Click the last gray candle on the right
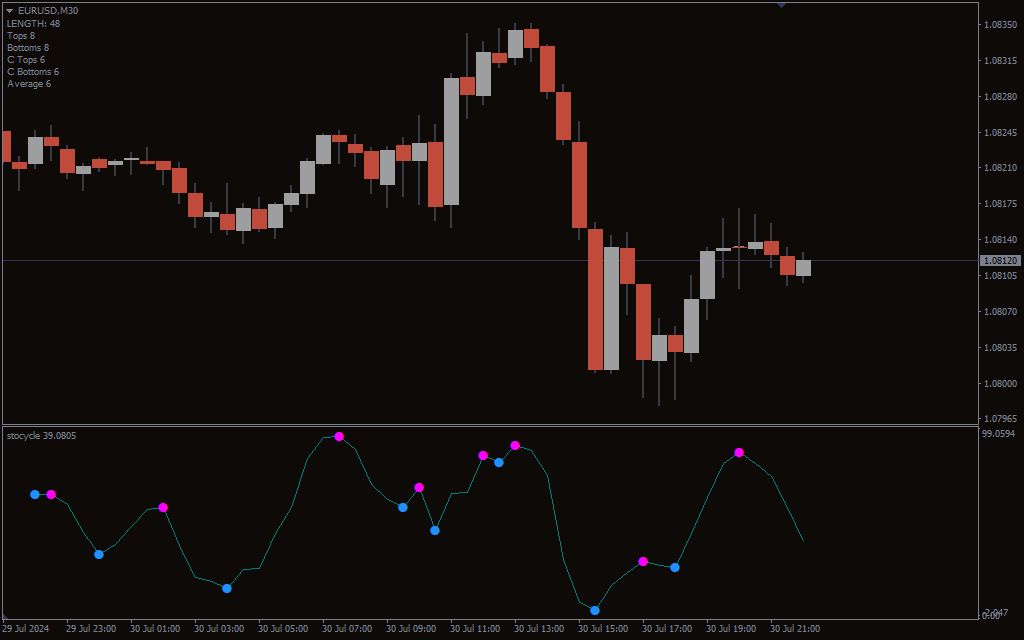This screenshot has height=640, width=1024. pyautogui.click(x=803, y=267)
